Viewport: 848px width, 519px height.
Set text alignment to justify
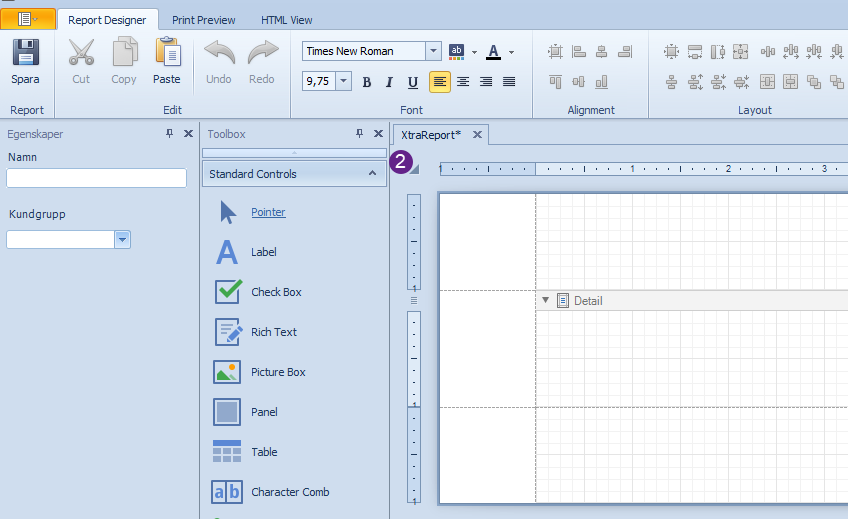[509, 82]
